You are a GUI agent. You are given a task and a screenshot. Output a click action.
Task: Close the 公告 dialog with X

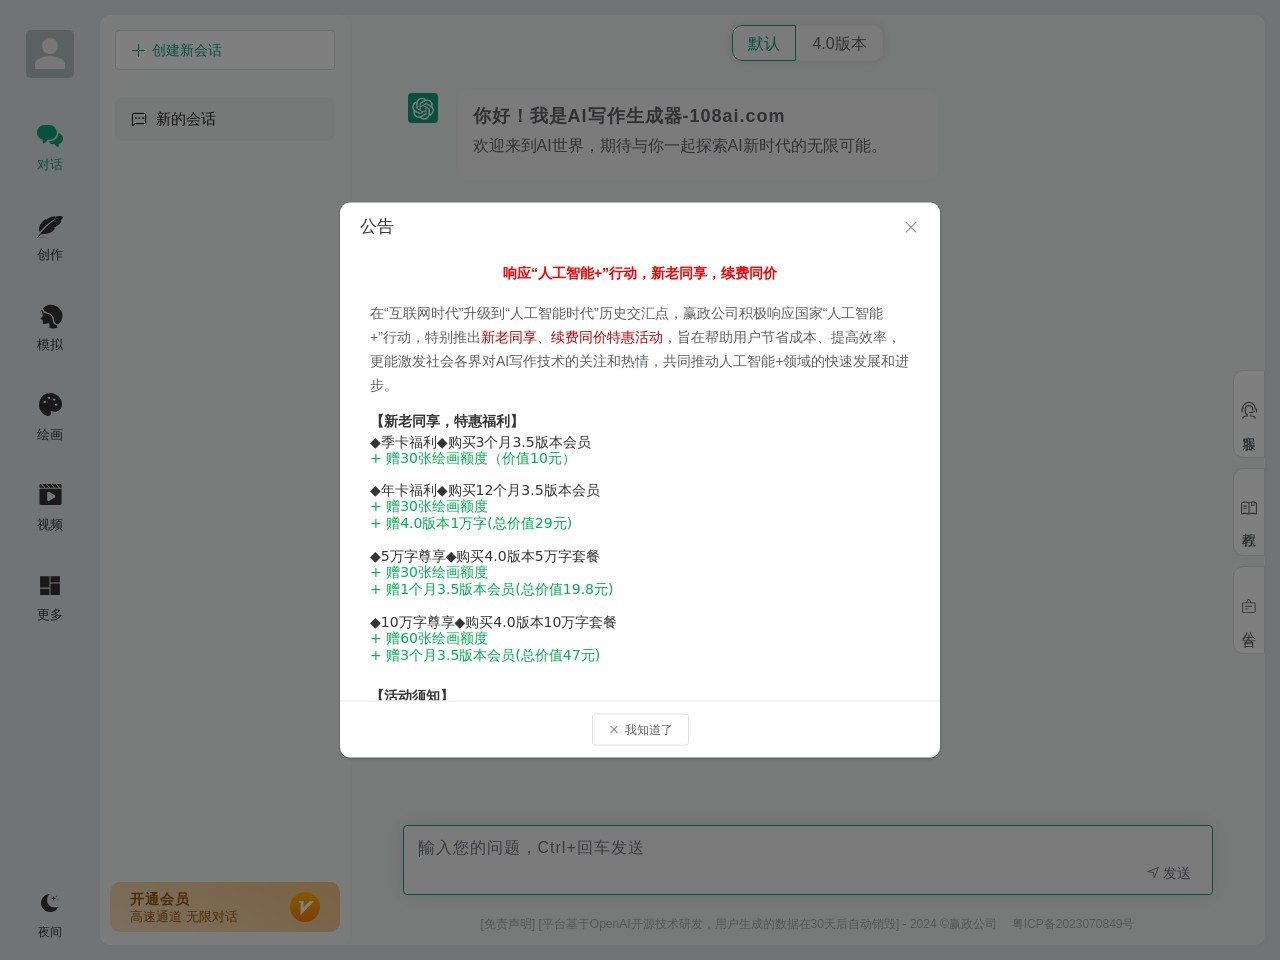pyautogui.click(x=911, y=227)
